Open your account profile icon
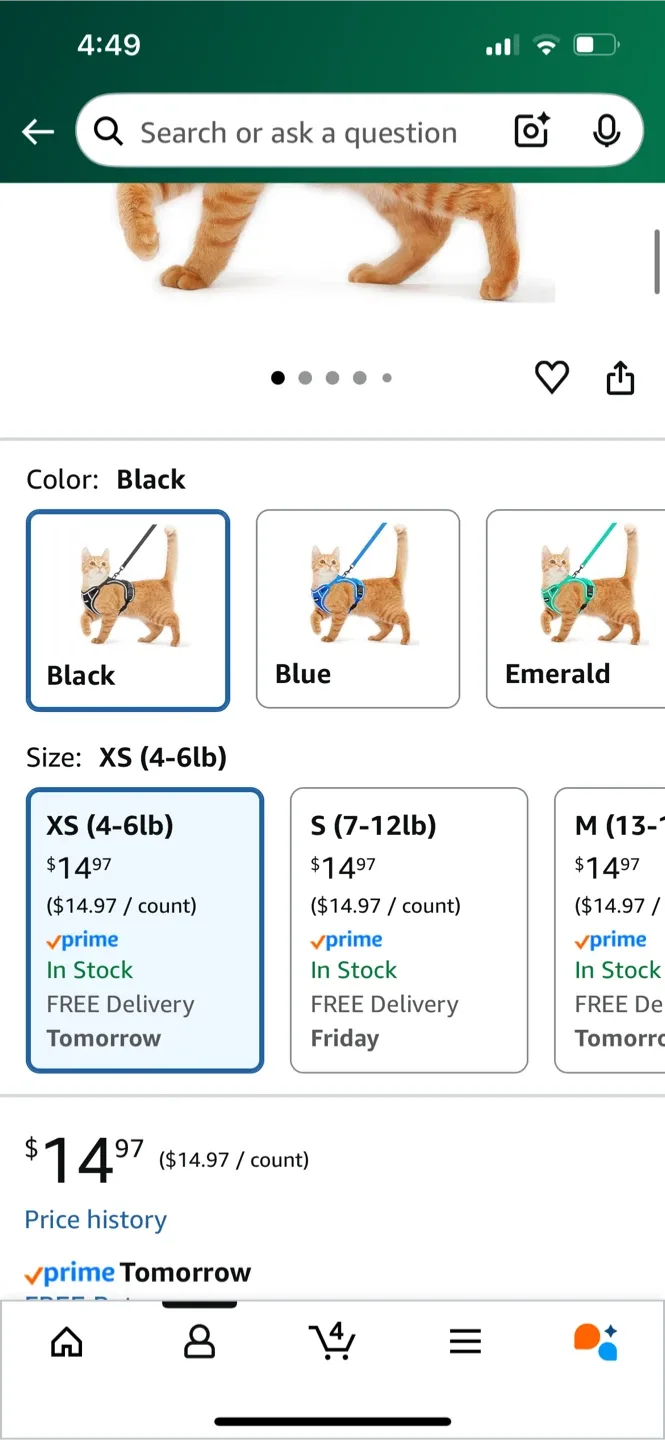665x1440 pixels. coord(199,1342)
